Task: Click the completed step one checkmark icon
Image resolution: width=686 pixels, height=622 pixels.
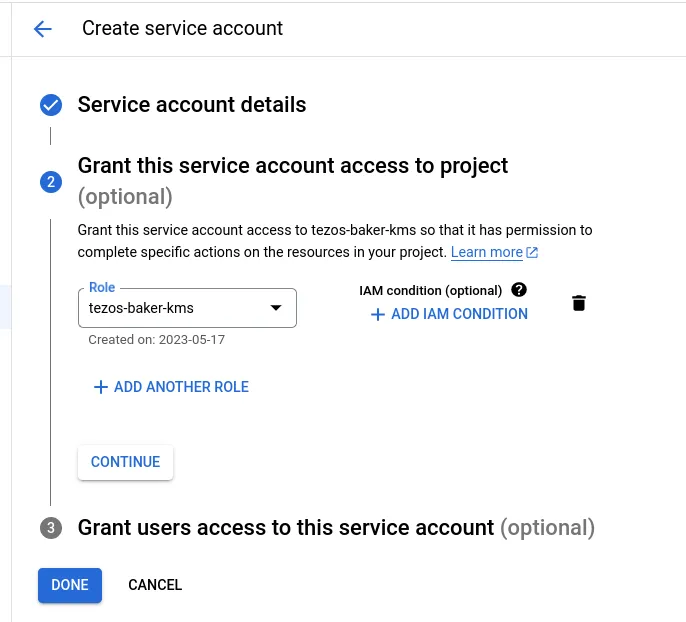Action: (x=50, y=105)
